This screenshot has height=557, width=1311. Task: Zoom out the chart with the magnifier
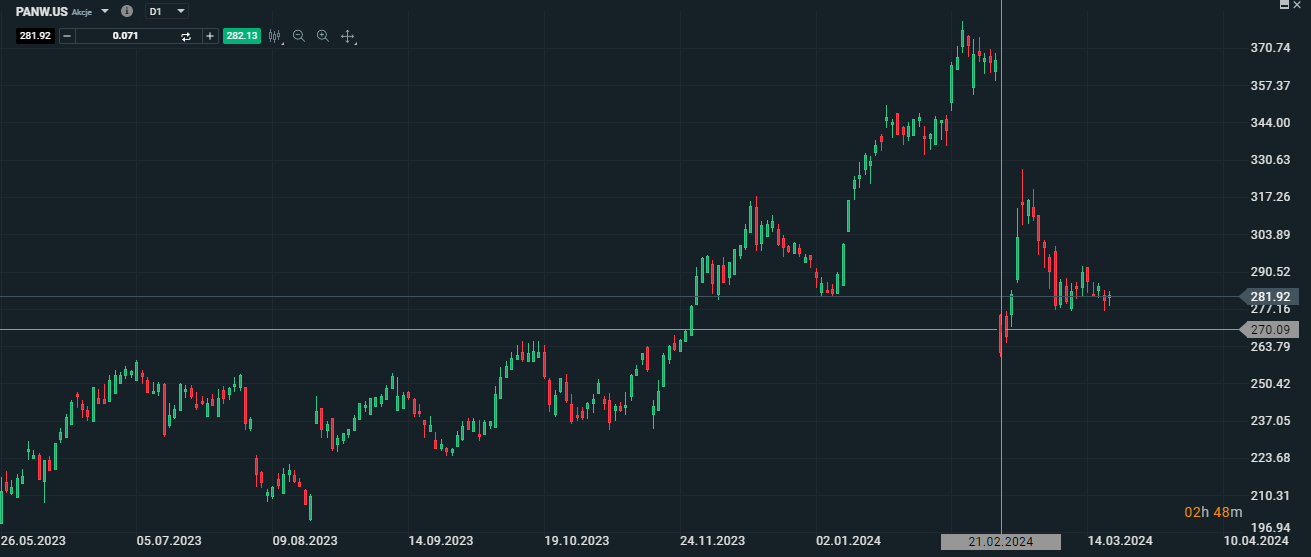pos(299,36)
